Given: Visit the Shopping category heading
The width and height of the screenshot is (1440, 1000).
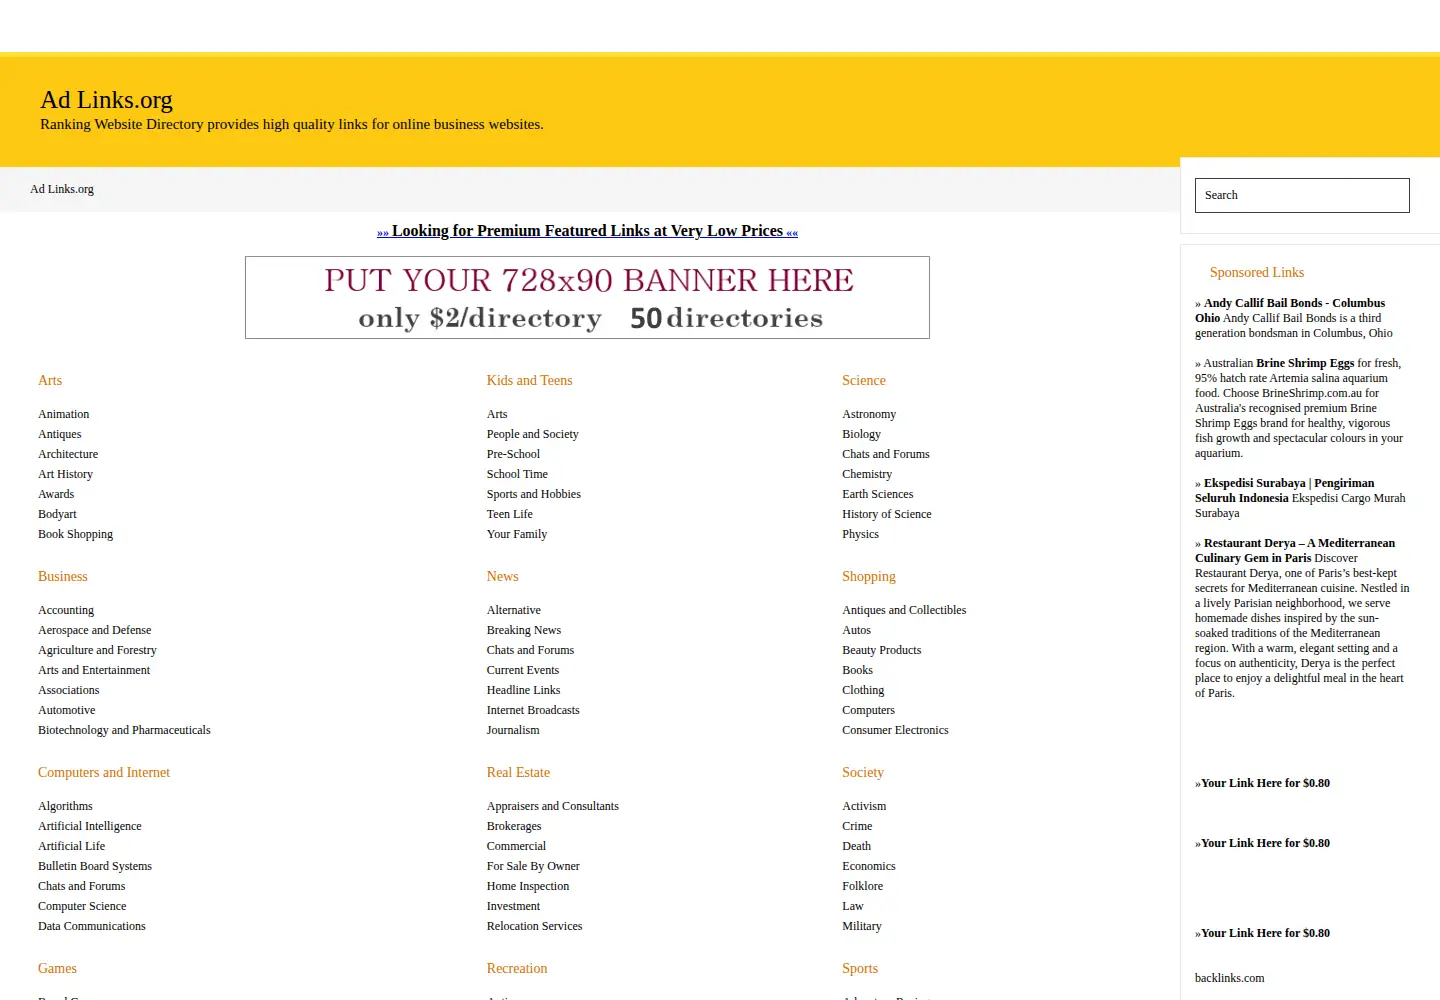Looking at the screenshot, I should 869,577.
